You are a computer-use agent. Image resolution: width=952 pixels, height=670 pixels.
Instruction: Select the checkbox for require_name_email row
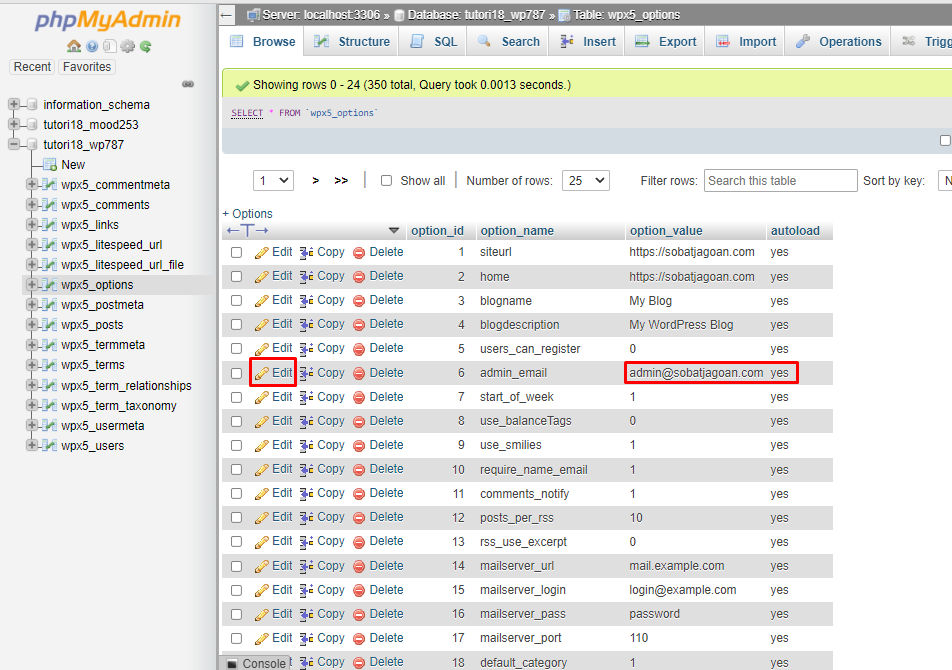coord(237,470)
